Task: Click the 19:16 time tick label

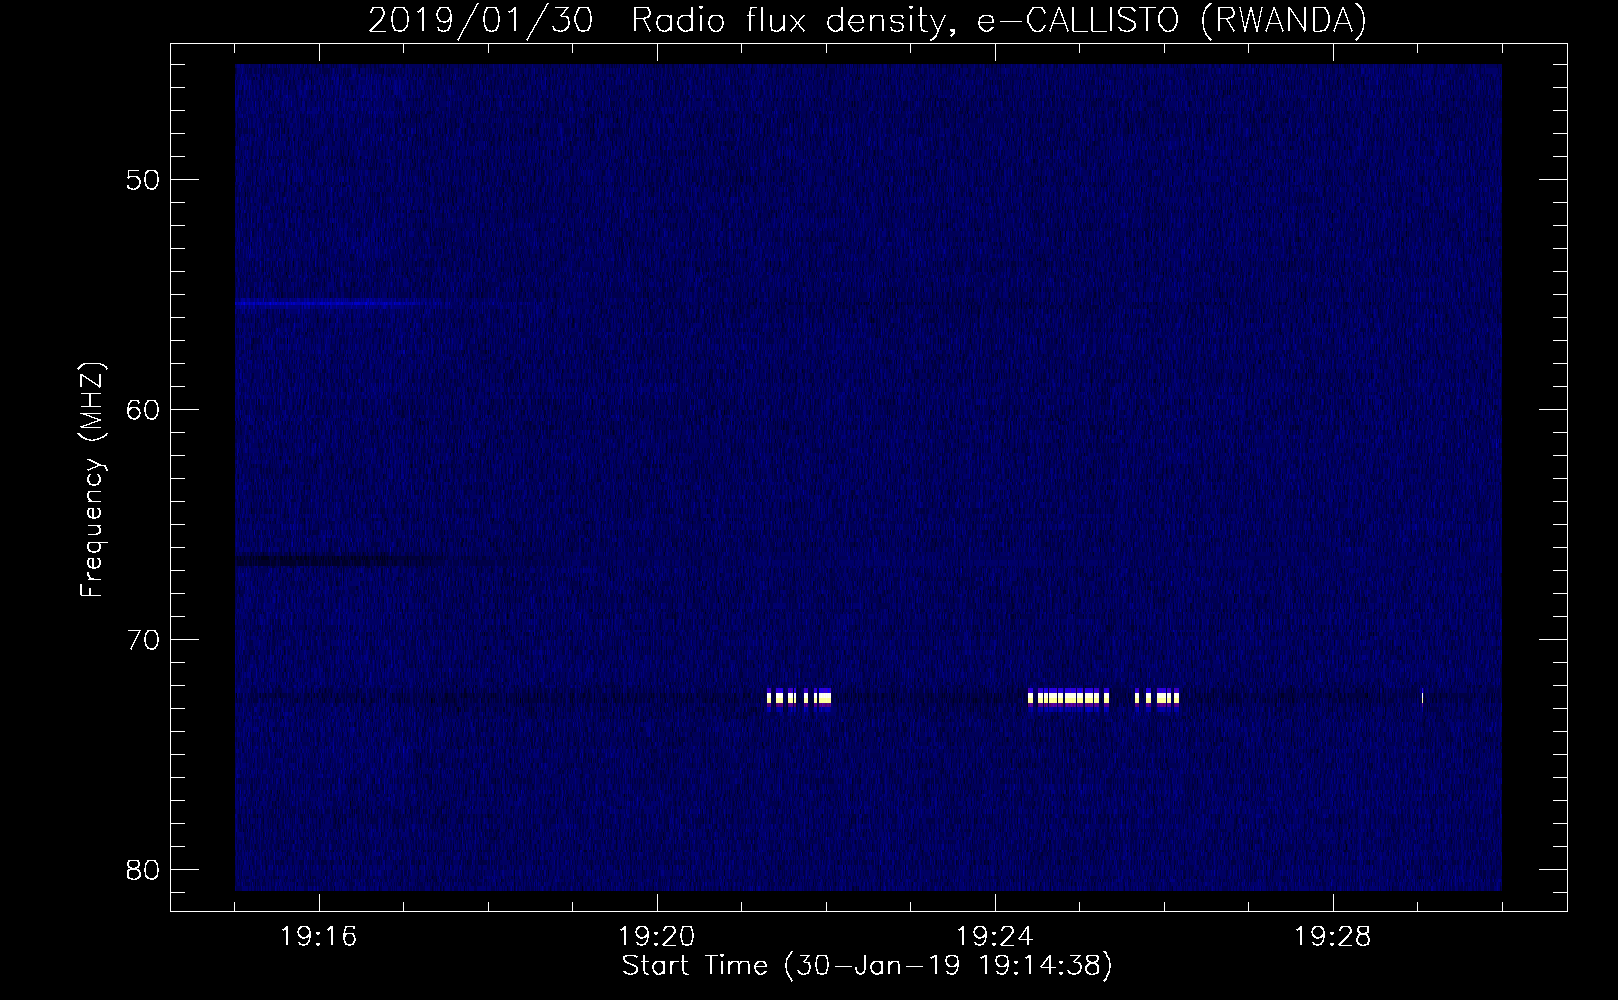Action: click(x=319, y=937)
